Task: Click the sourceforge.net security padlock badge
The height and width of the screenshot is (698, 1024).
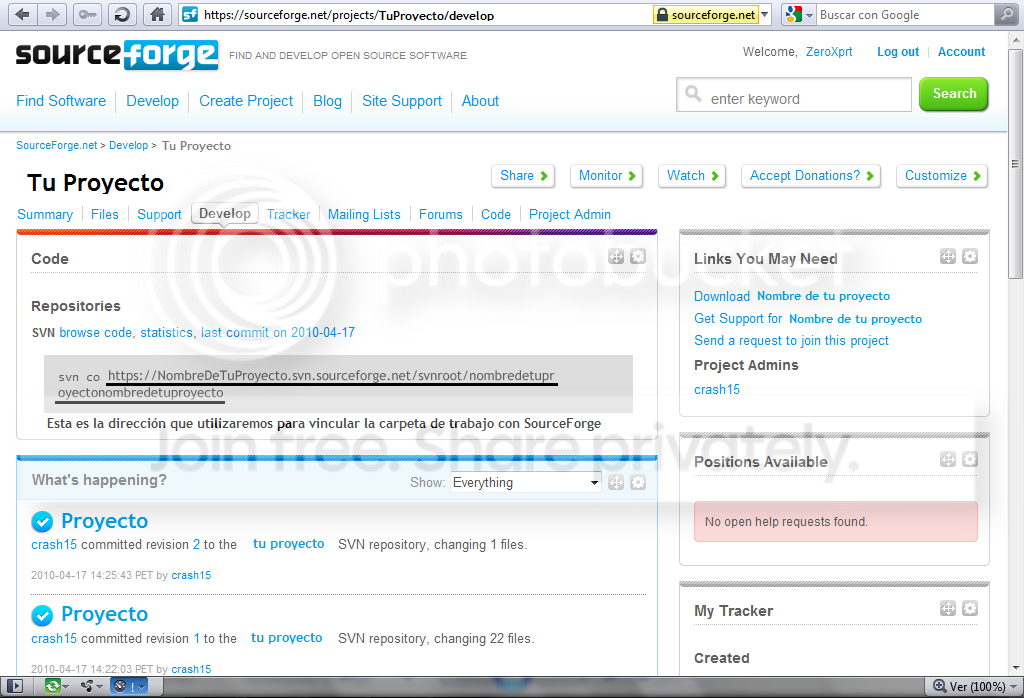Action: 706,14
